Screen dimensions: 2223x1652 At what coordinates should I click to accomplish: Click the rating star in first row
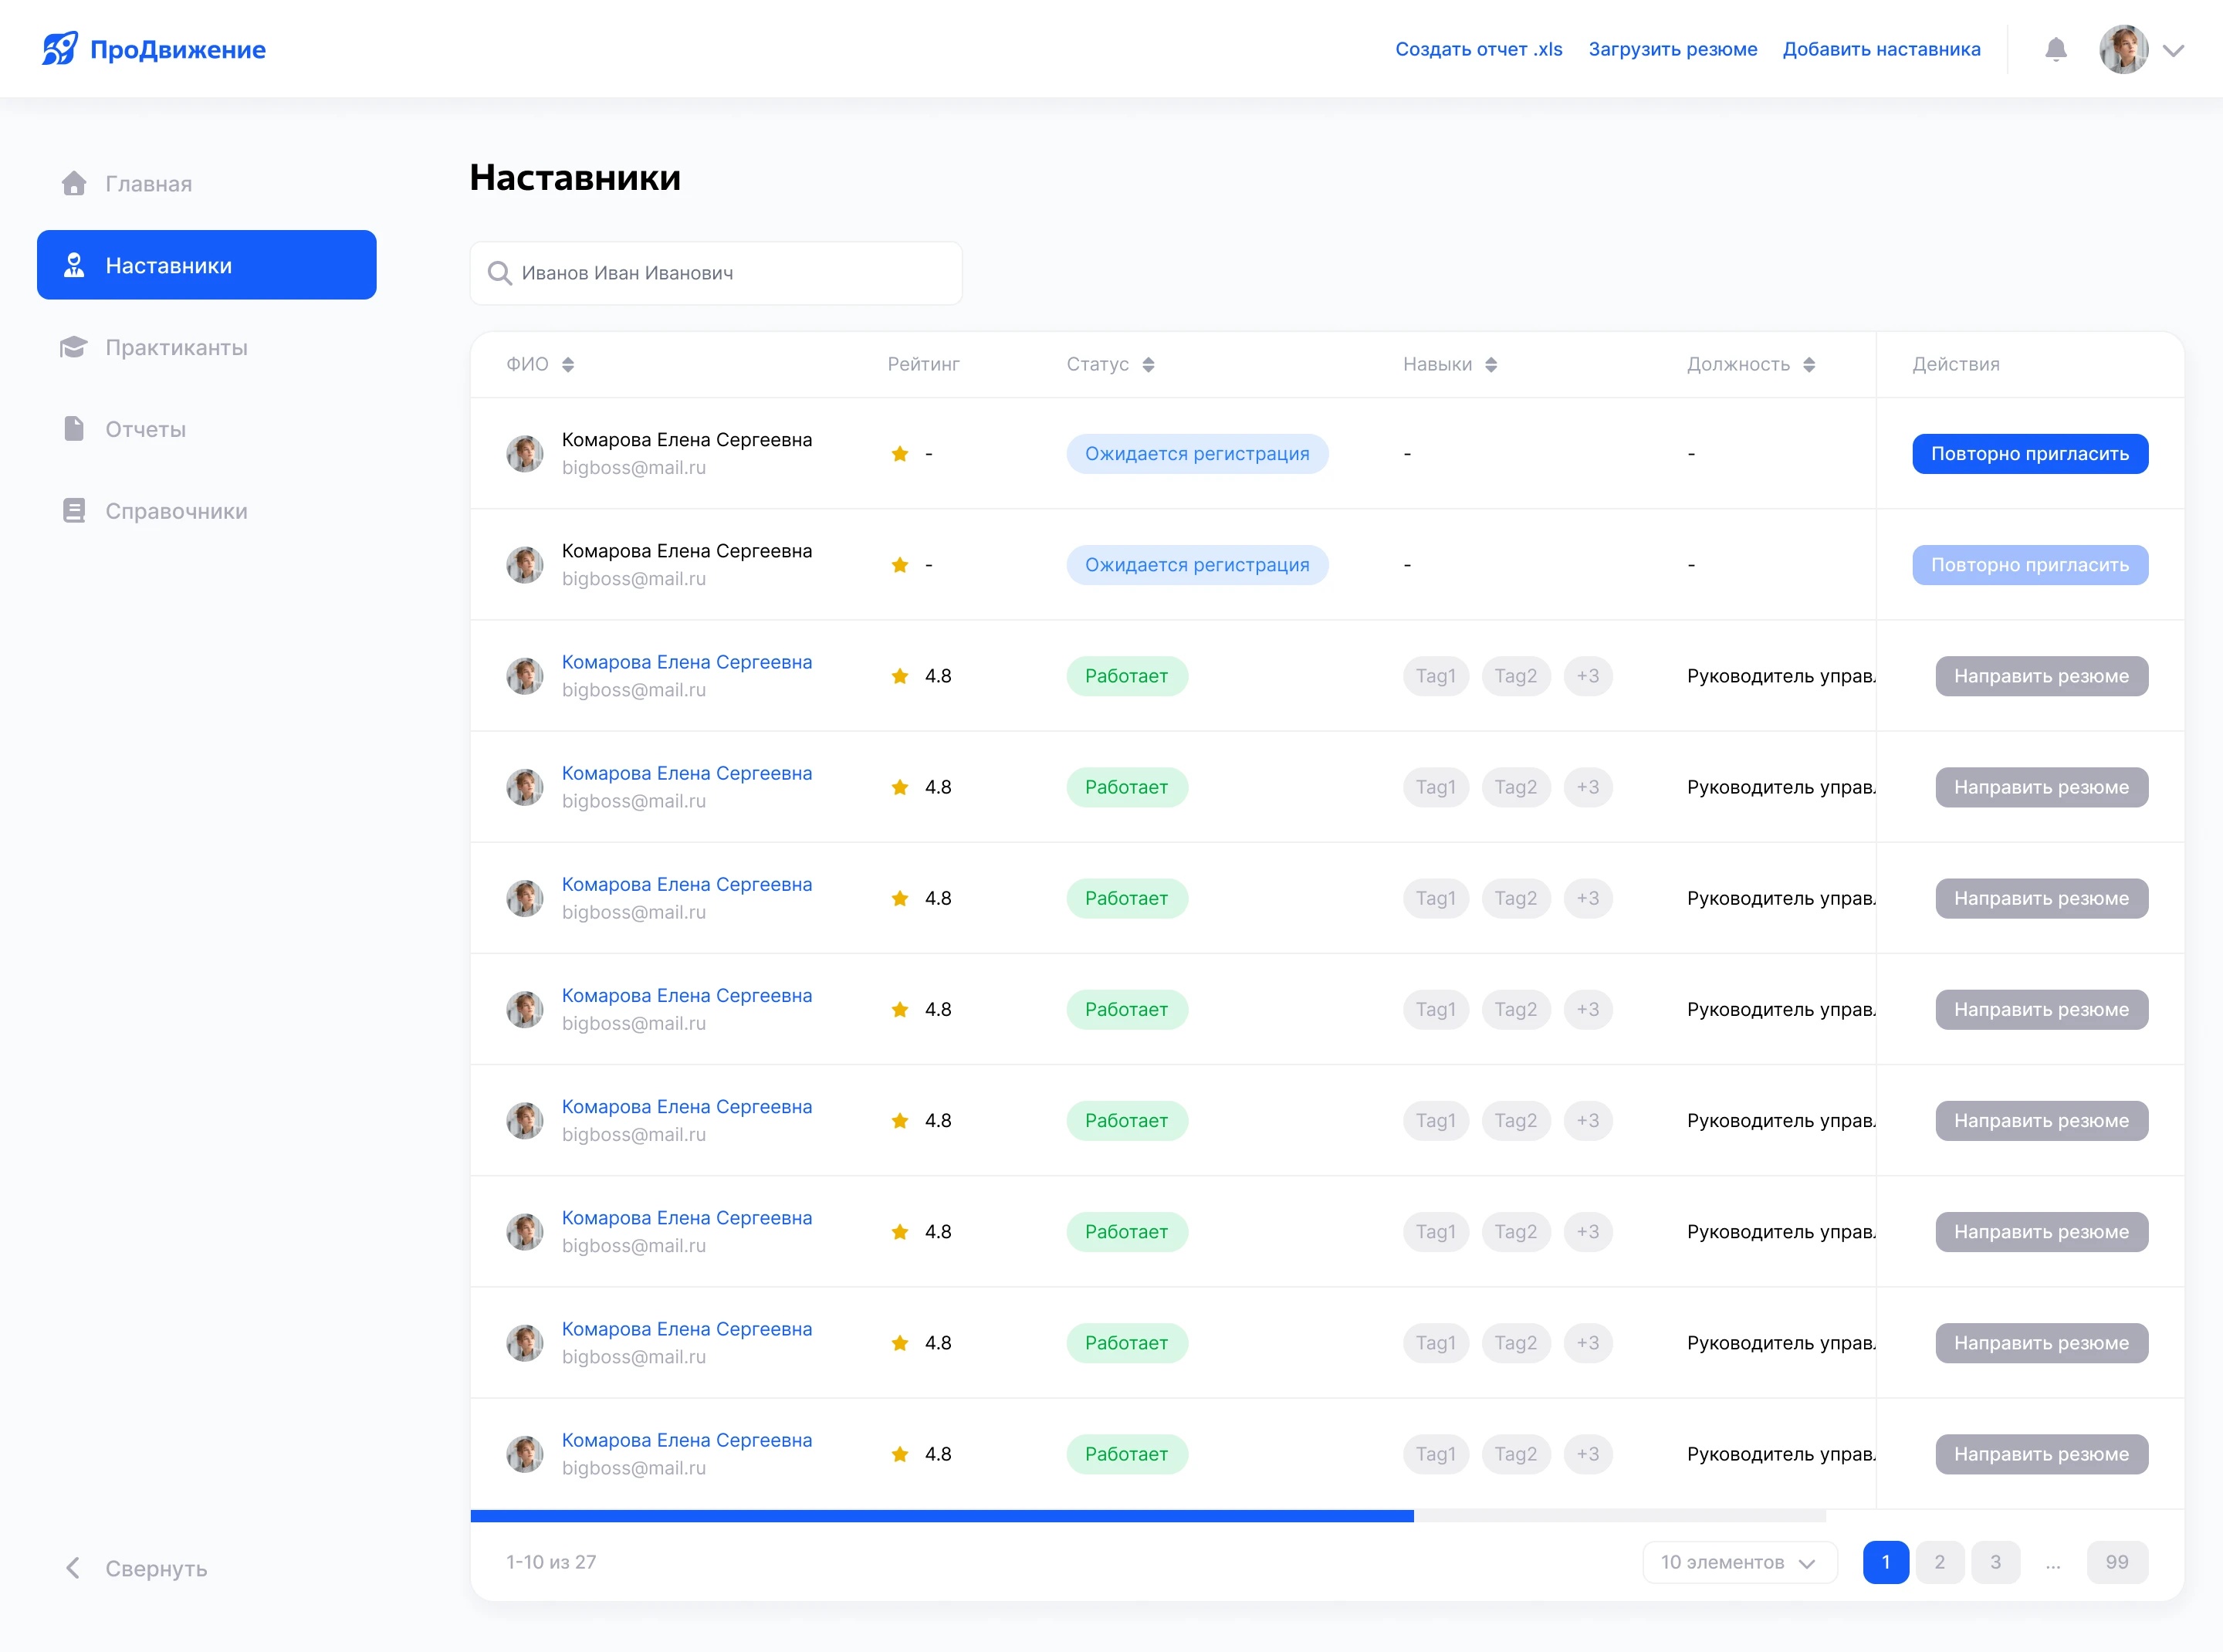(900, 454)
